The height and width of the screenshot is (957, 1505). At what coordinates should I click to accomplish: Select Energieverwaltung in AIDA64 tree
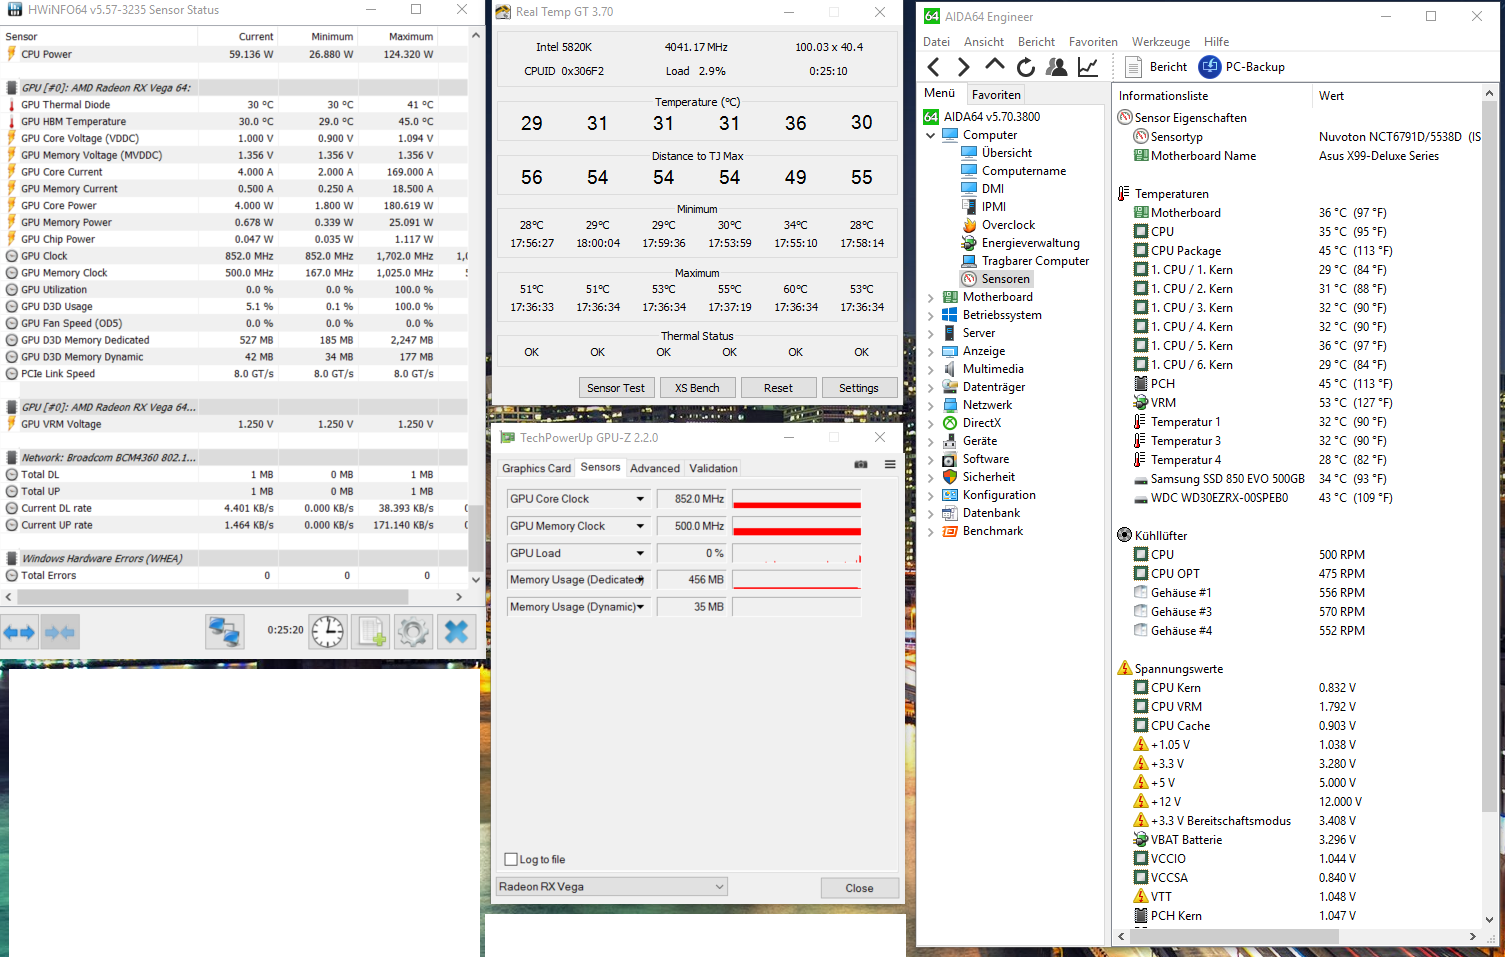click(x=1030, y=243)
